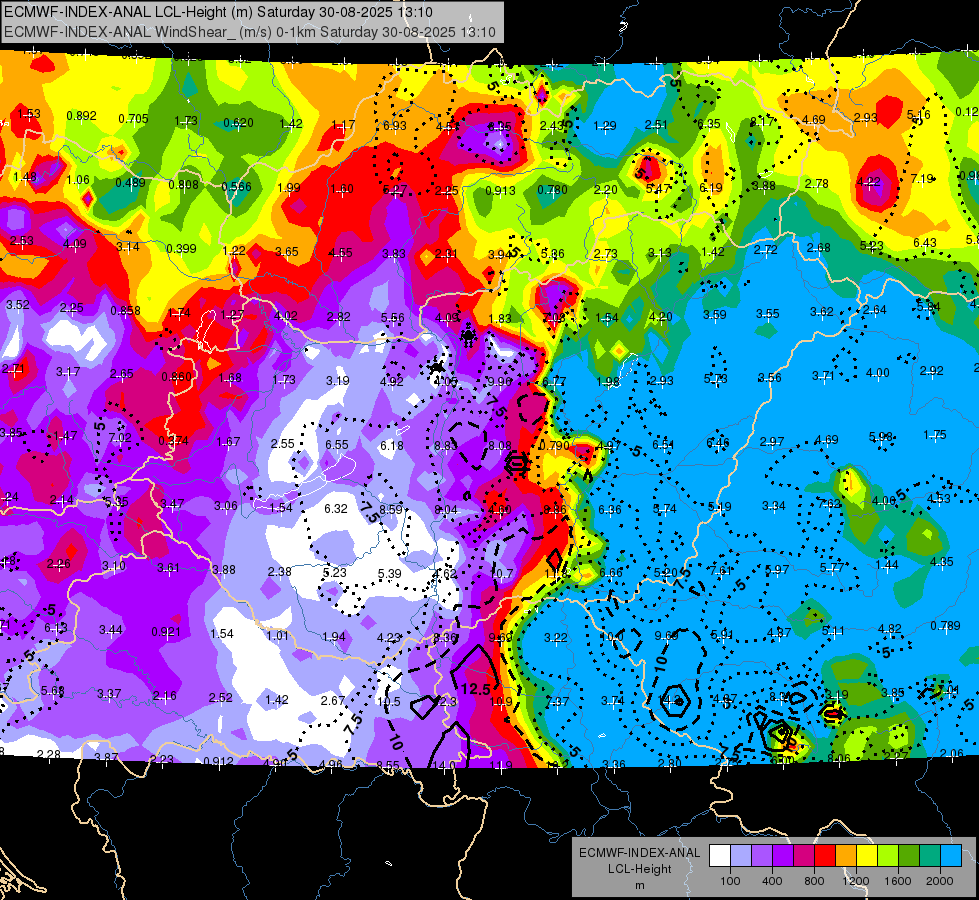Click the 0.913 grid value
Viewport: 979px width, 900px height.
(500, 190)
